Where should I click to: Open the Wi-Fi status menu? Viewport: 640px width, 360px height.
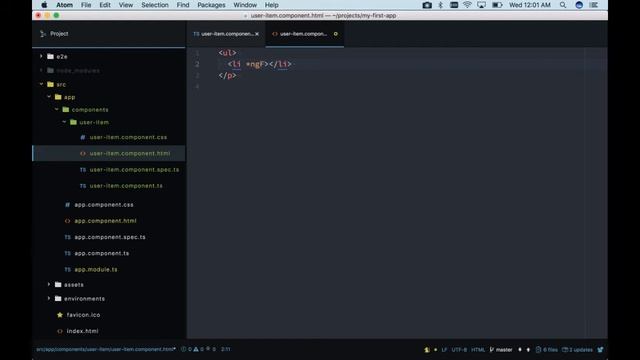click(x=467, y=5)
